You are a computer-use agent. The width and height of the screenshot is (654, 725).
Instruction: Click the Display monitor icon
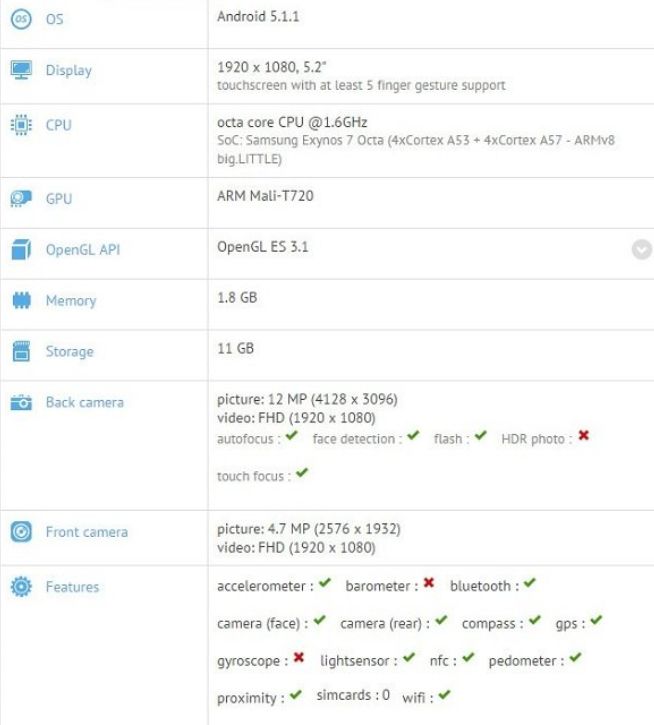coord(21,70)
